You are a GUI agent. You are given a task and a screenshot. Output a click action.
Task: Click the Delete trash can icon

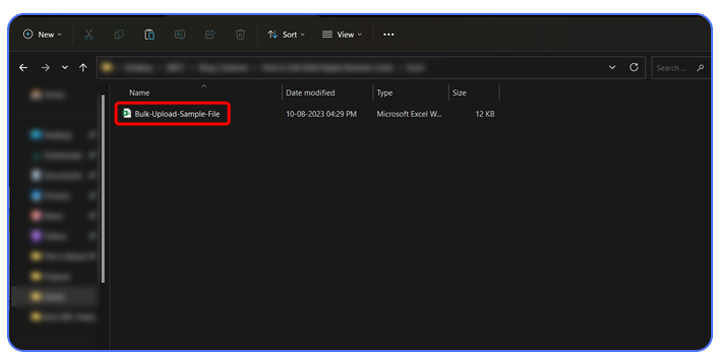[240, 34]
